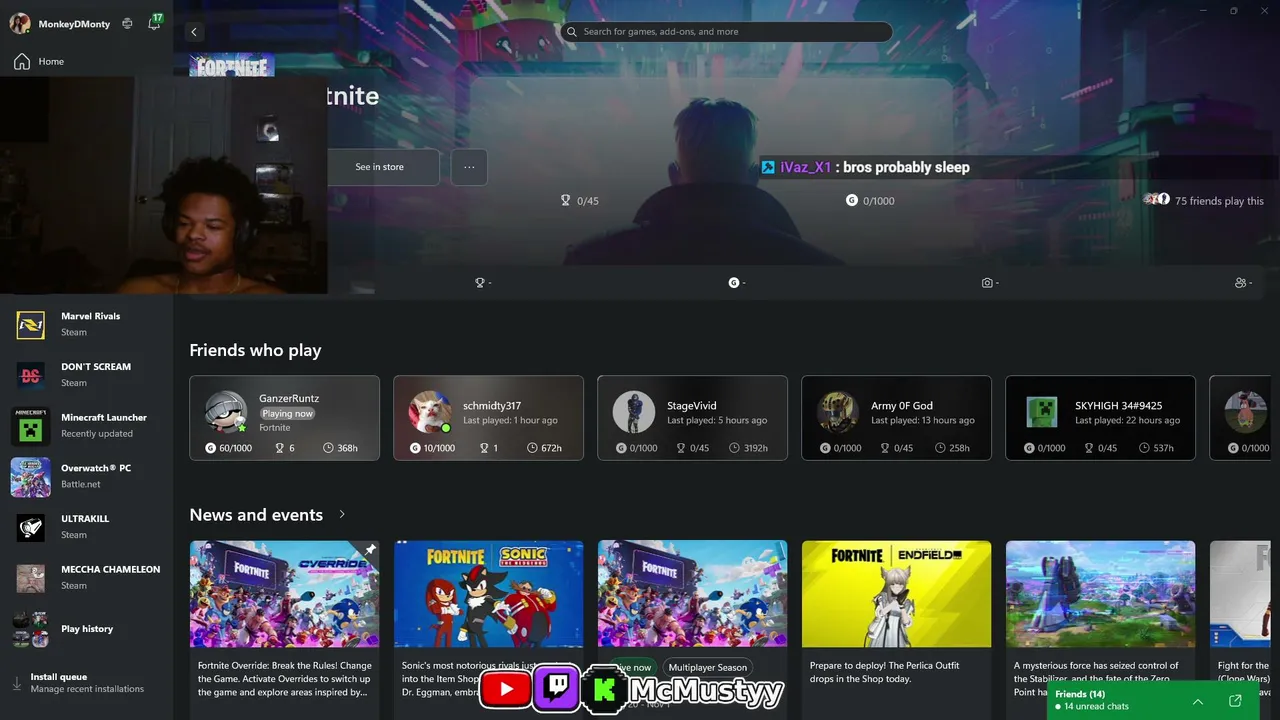The image size is (1280, 720).
Task: Select the gamerscore G icon in the stats bar
Action: tap(734, 283)
